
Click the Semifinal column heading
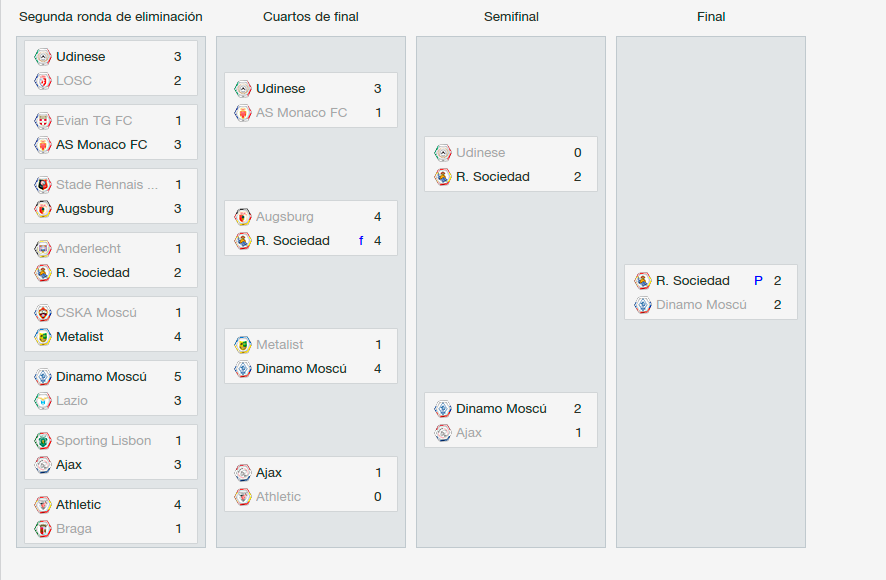tap(511, 17)
